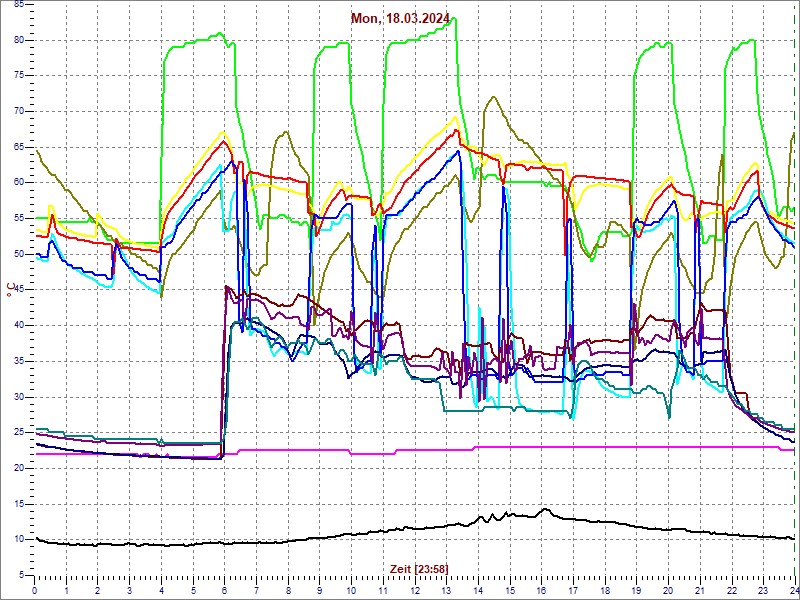Click the 55 label on the temperature axis
This screenshot has height=600, width=800.
[x=17, y=218]
